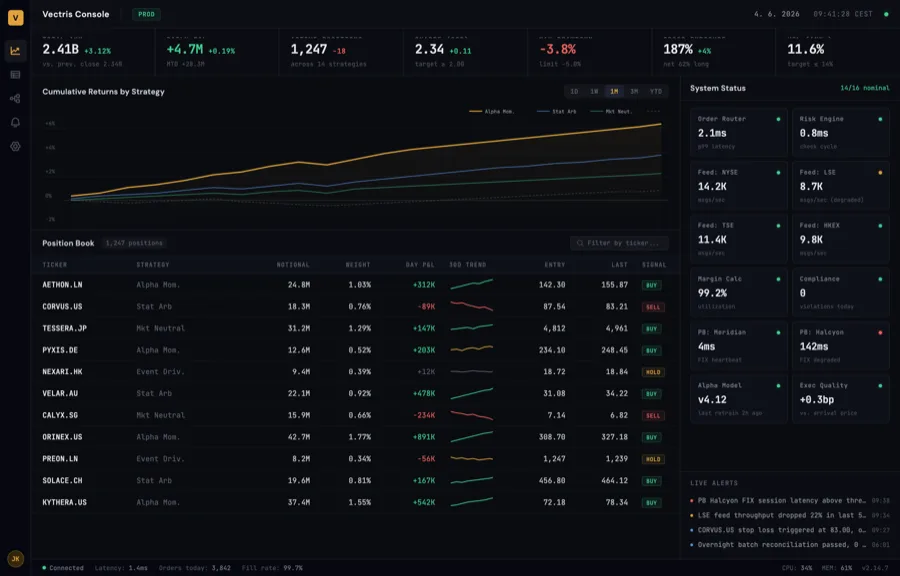The height and width of the screenshot is (576, 900).
Task: Select the VELAR.AU ticker
Action: [x=60, y=394]
